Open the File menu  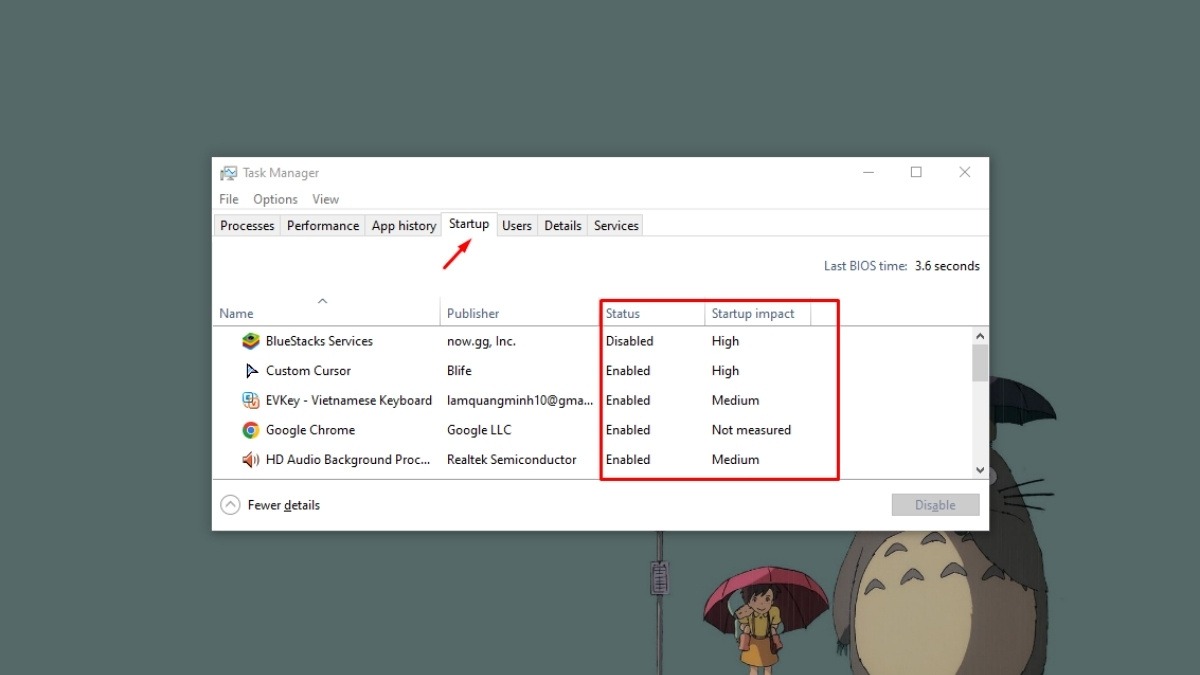pyautogui.click(x=229, y=199)
